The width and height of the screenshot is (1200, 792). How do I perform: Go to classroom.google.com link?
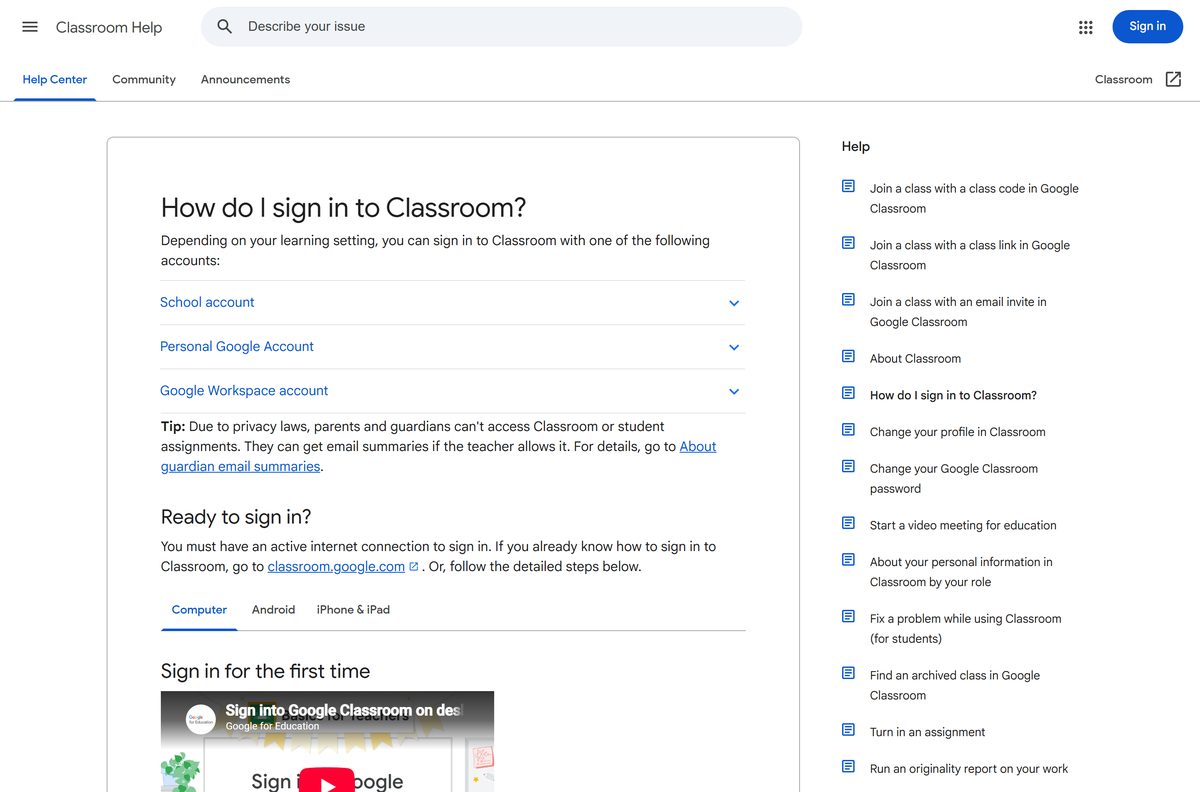(x=336, y=566)
